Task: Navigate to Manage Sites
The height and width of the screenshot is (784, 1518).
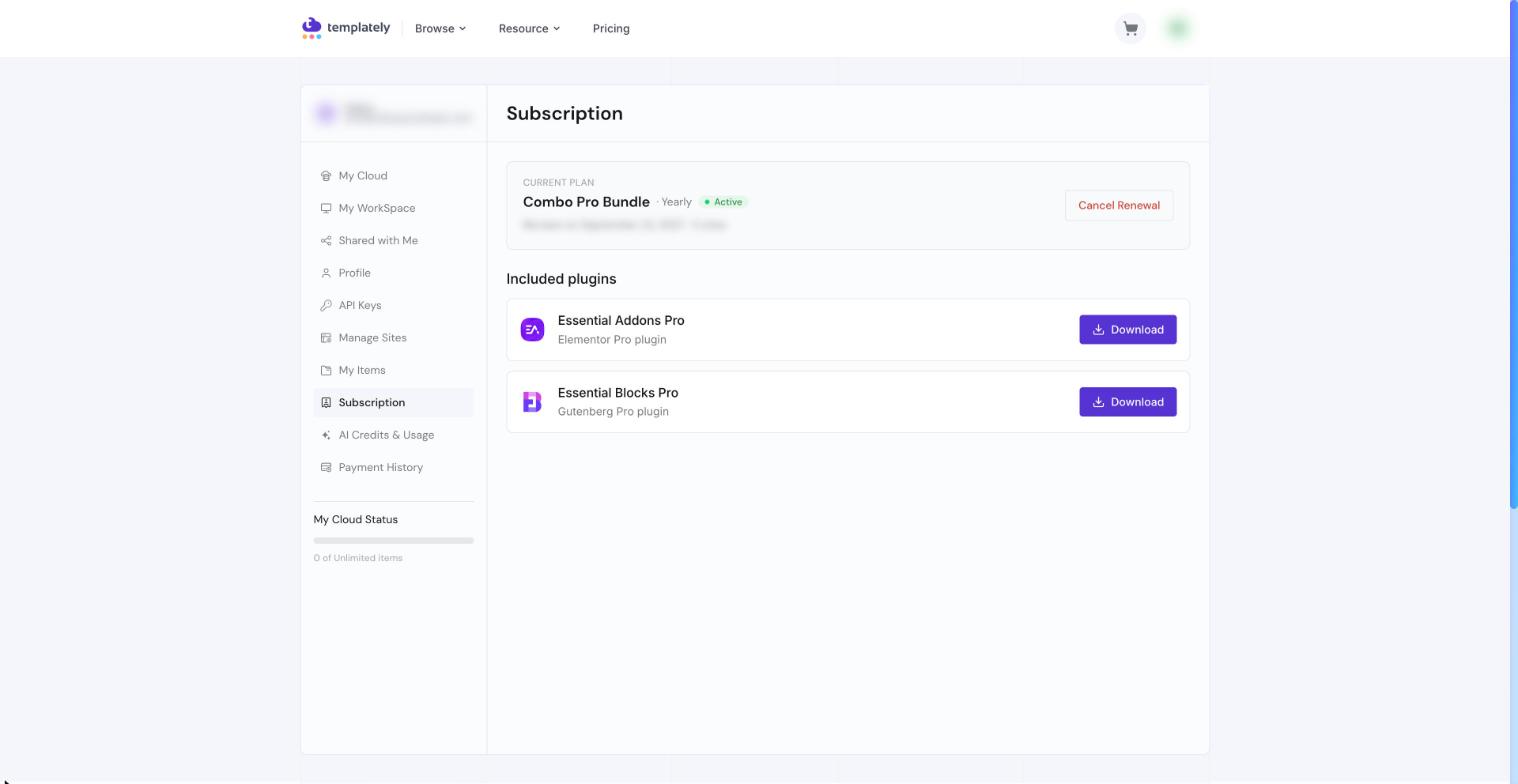Action: pyautogui.click(x=393, y=338)
